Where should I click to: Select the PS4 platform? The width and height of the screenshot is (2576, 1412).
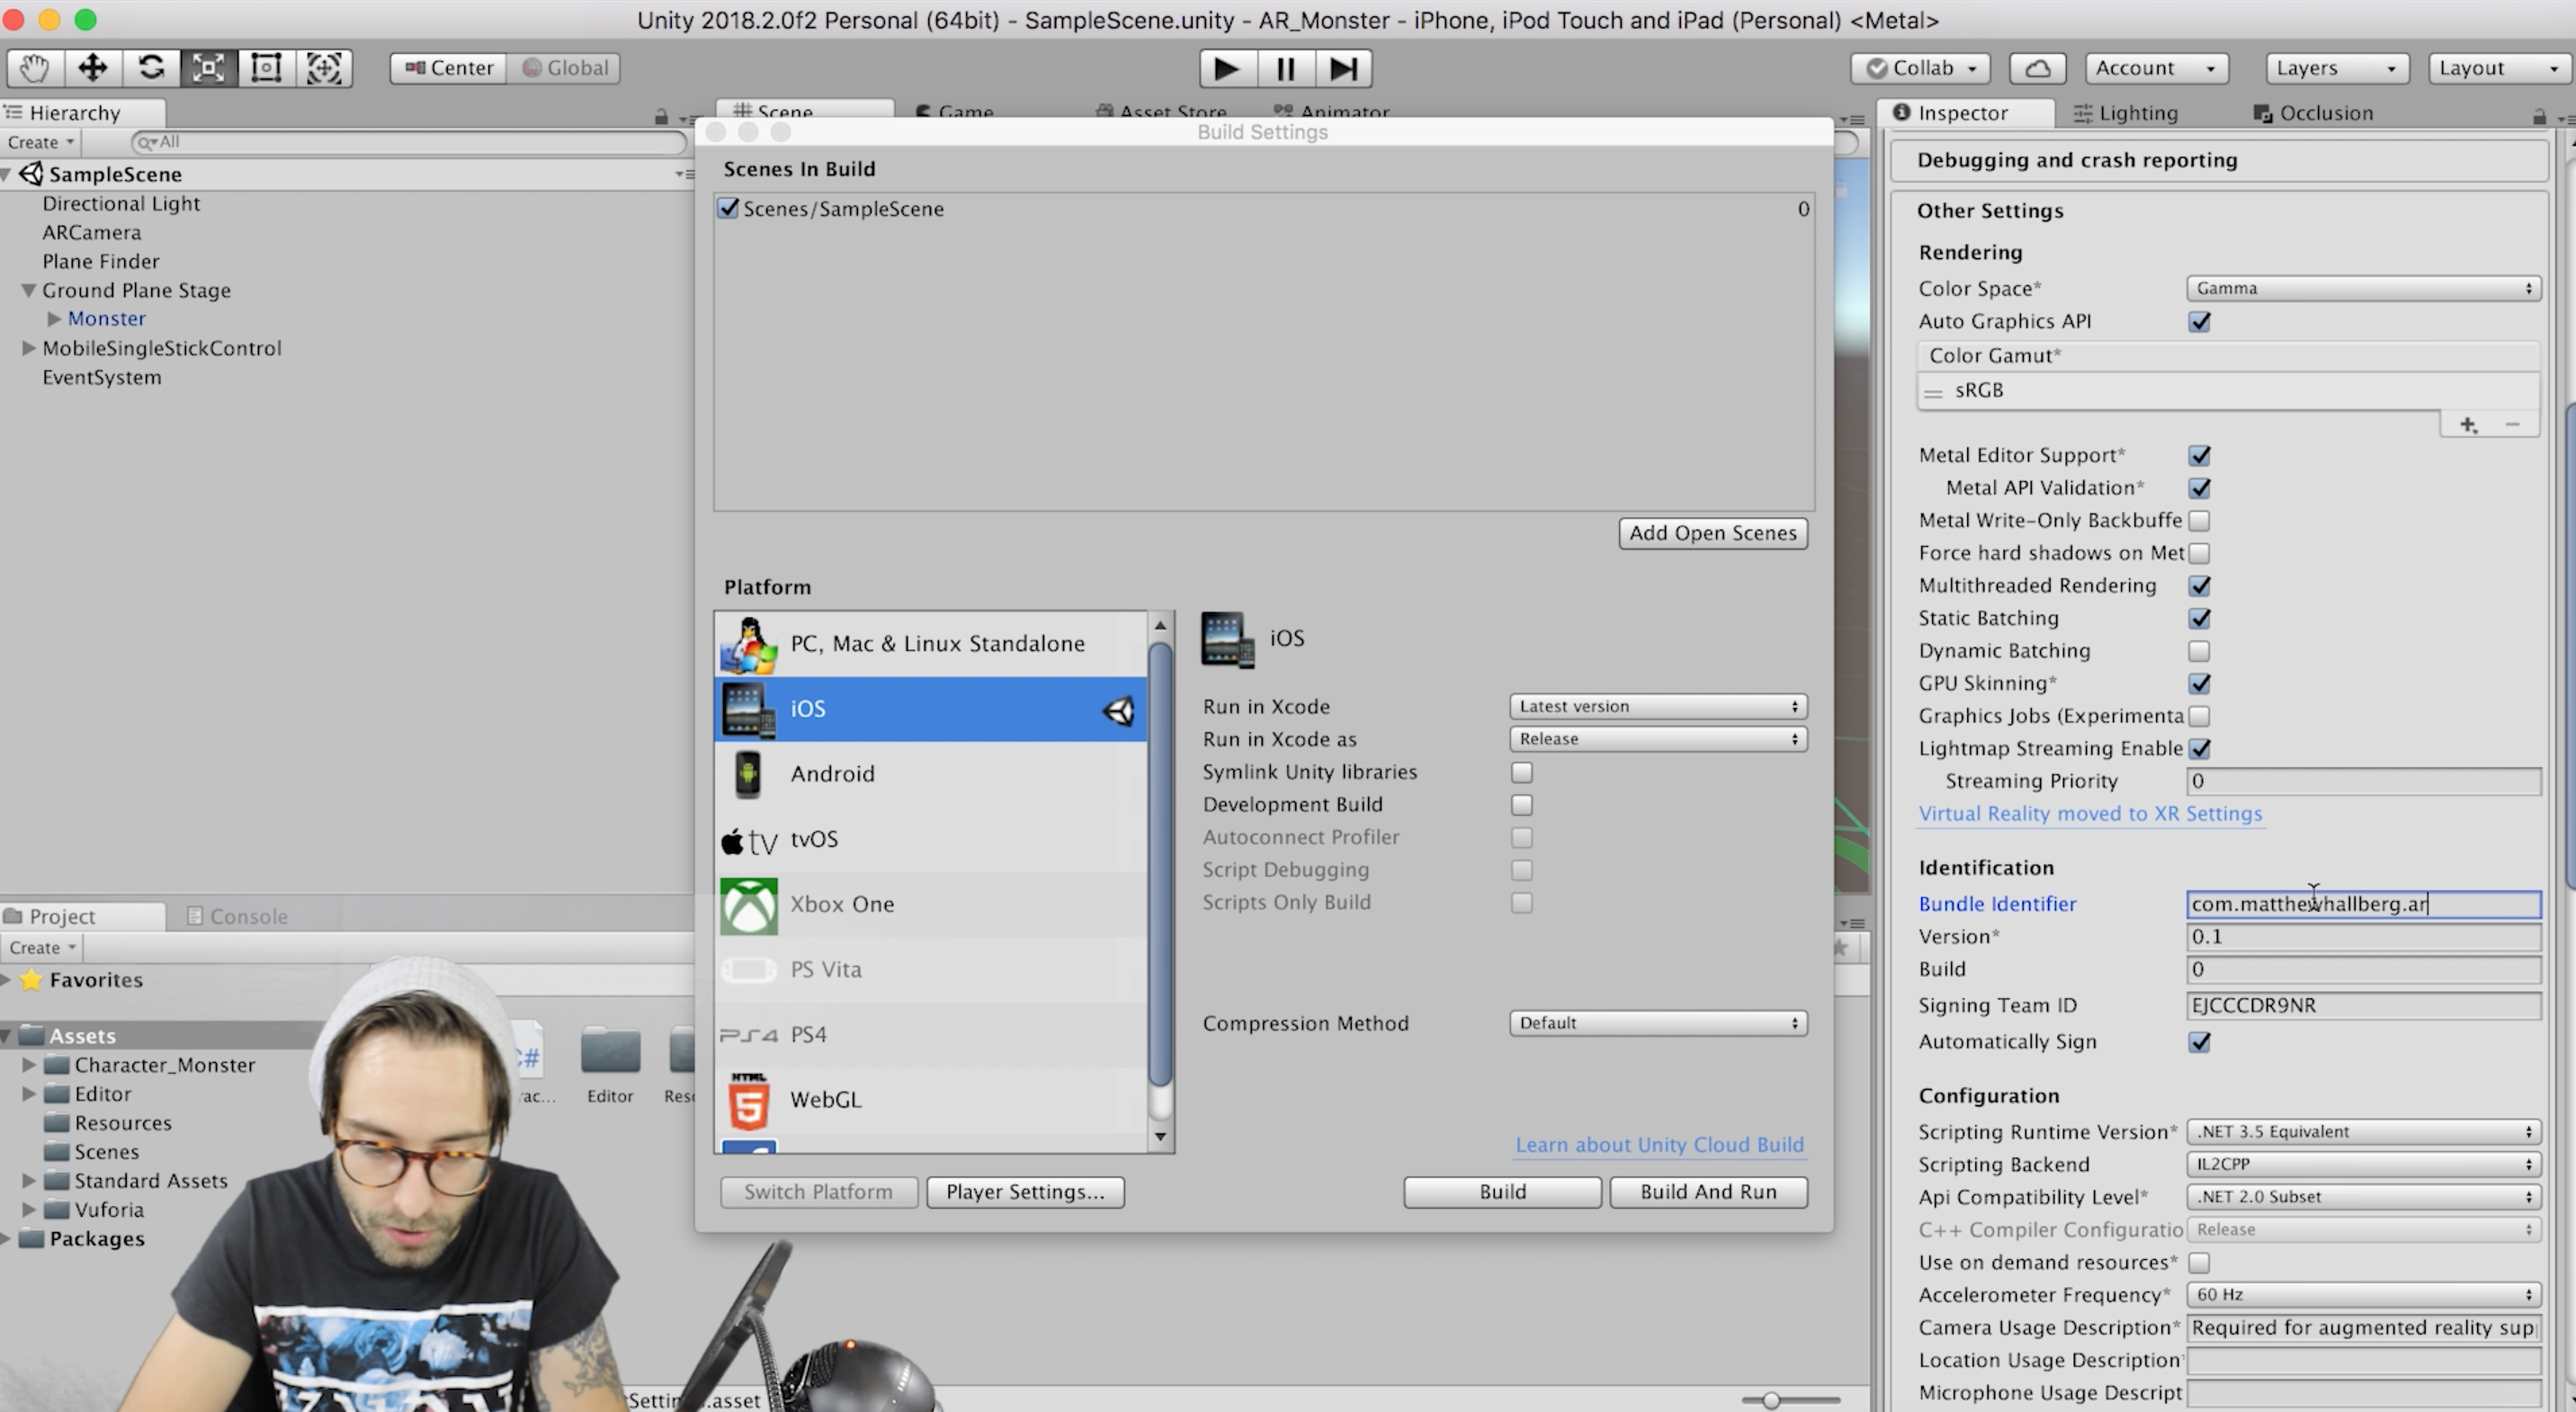tap(931, 1034)
